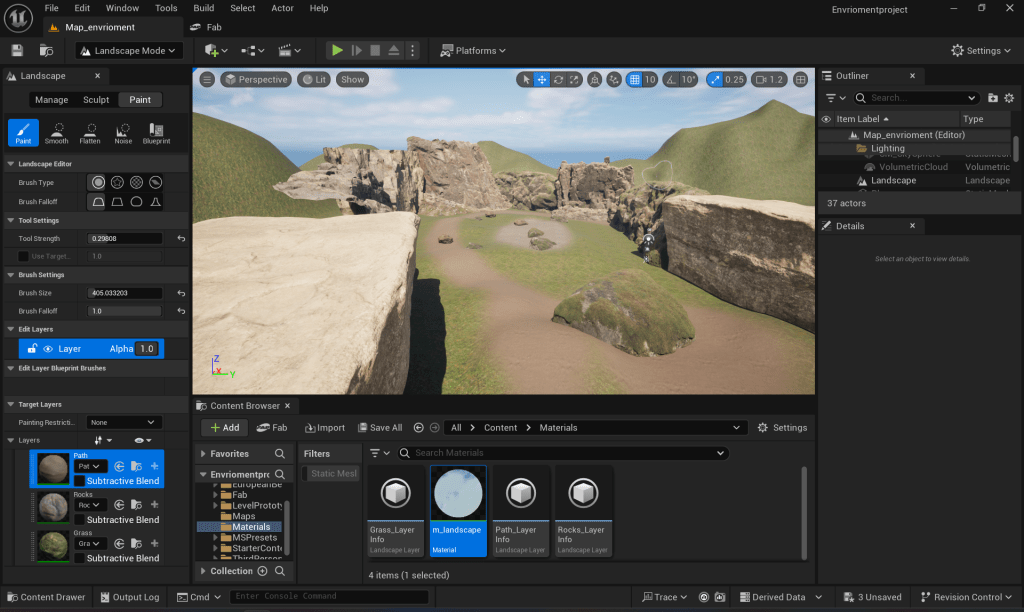1024x612 pixels.
Task: Reset Brush Size to default arrow
Action: pyautogui.click(x=181, y=293)
